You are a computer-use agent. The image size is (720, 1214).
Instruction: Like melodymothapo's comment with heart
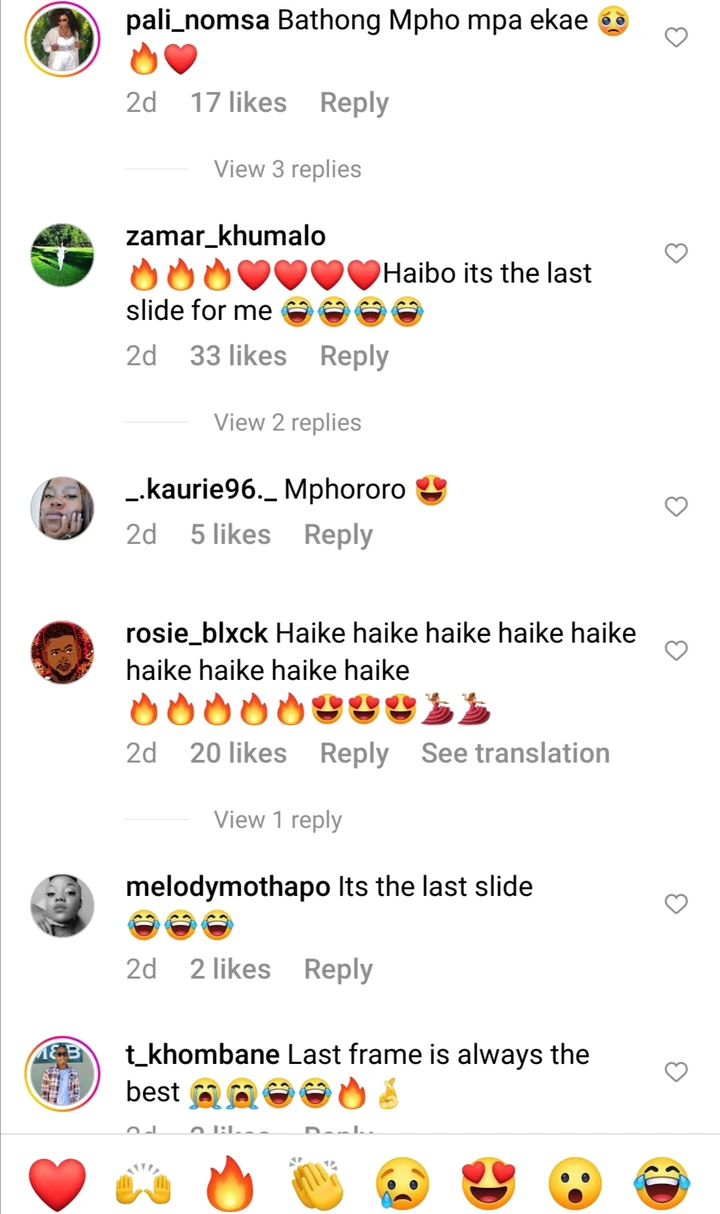[677, 903]
